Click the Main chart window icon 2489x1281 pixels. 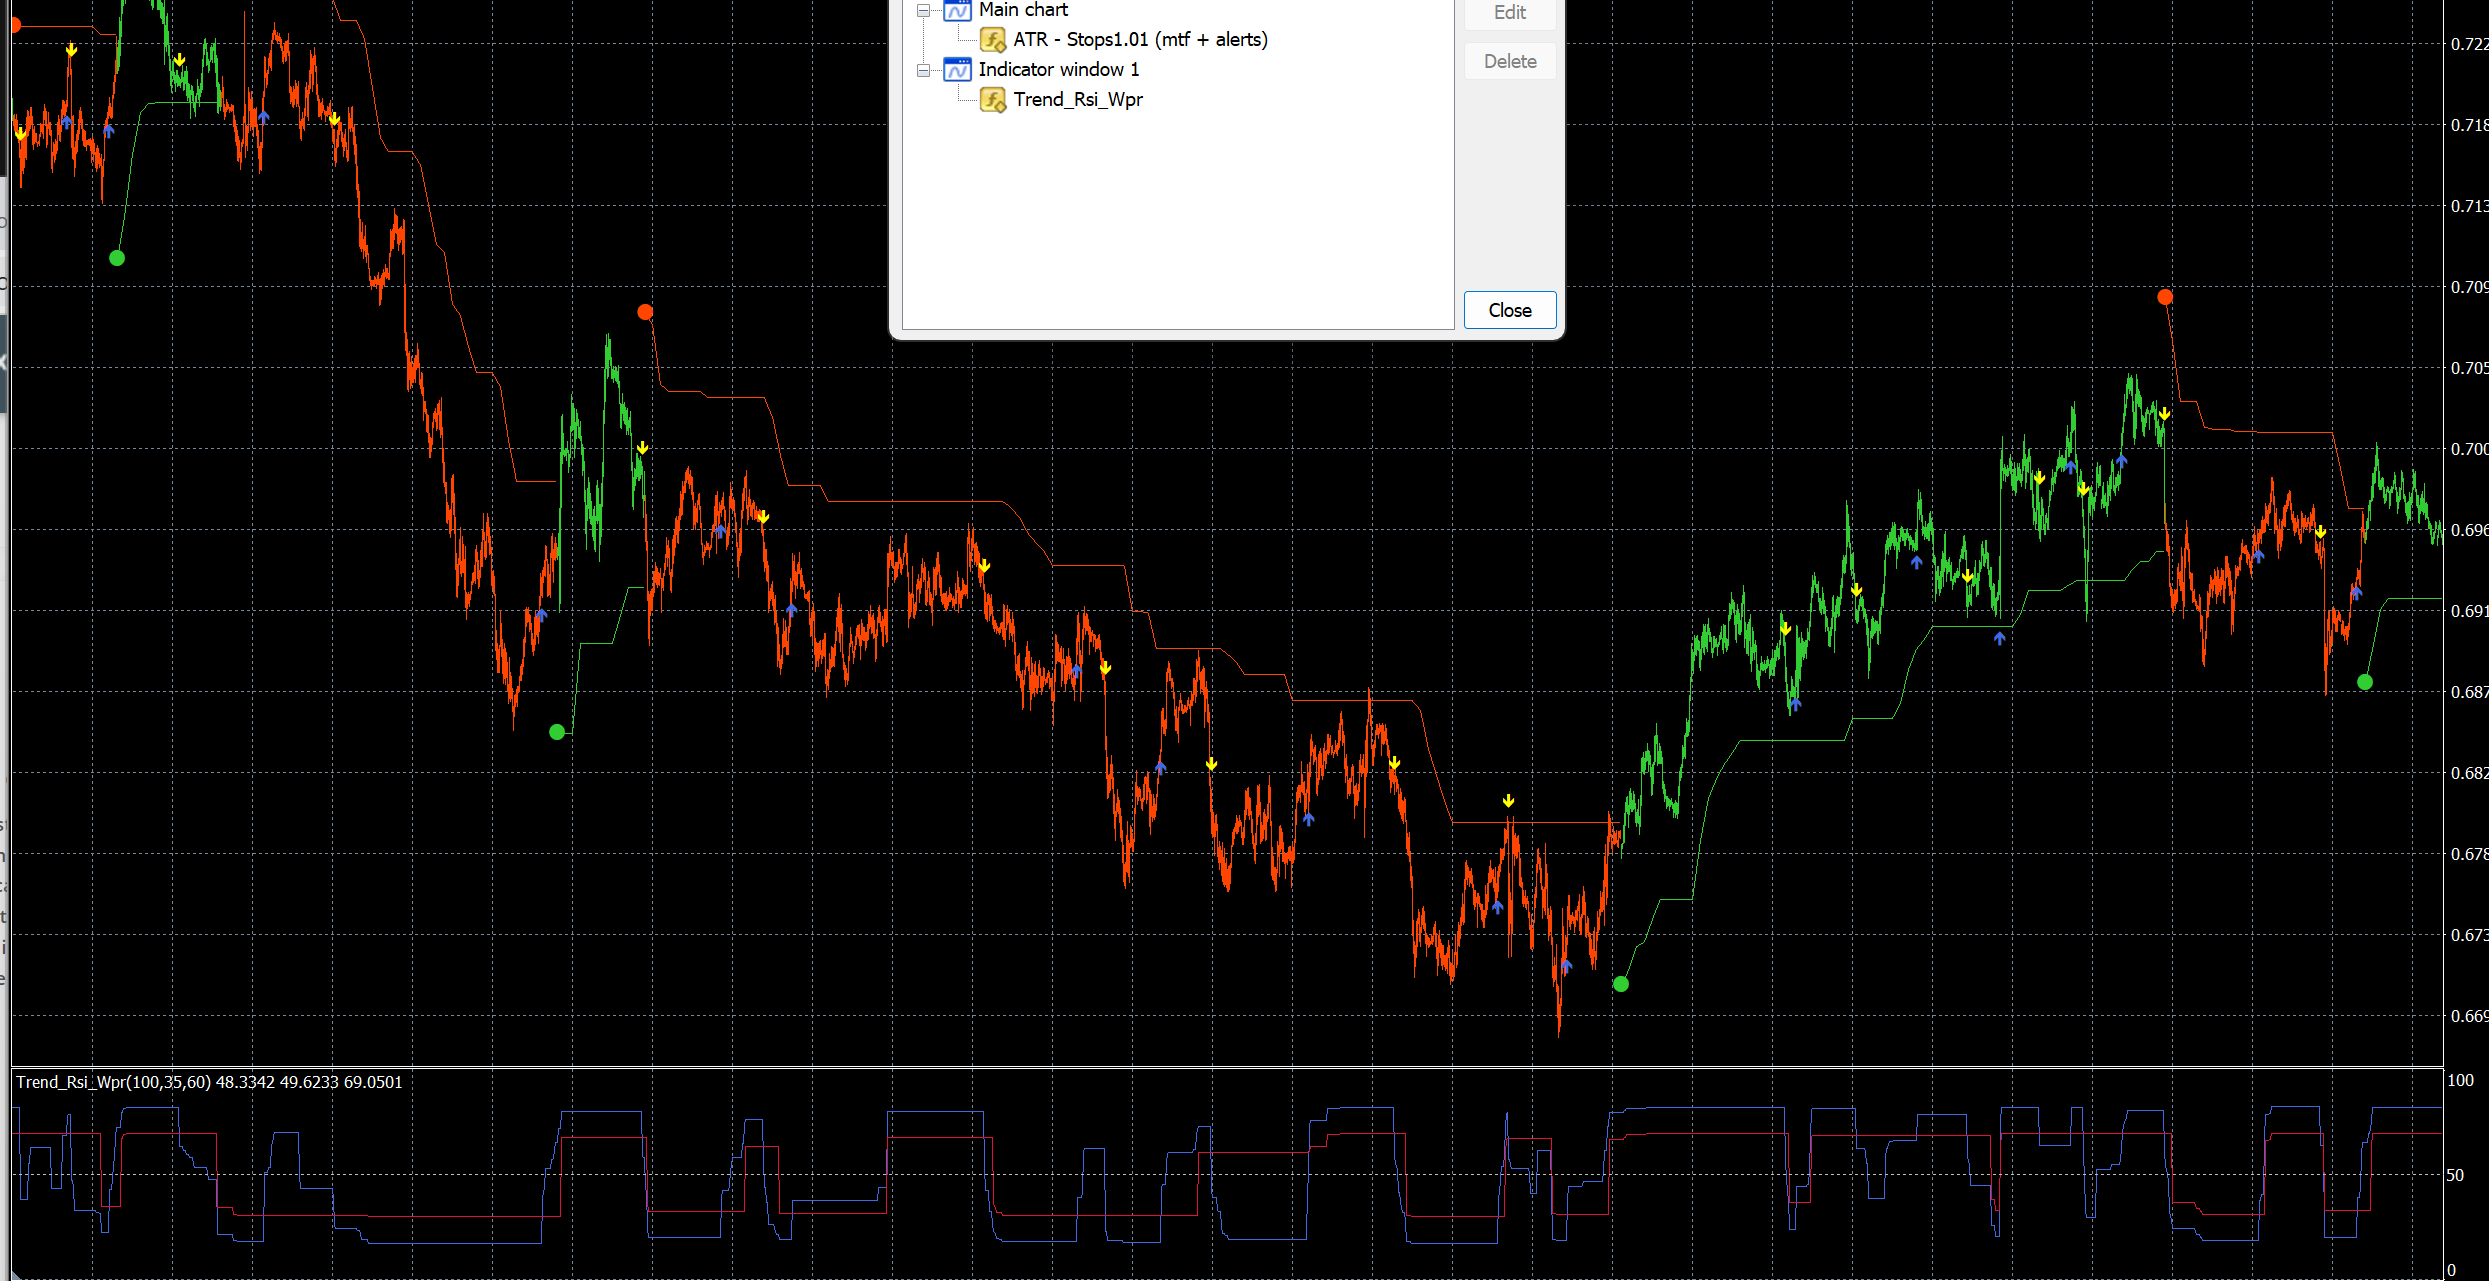(x=957, y=11)
